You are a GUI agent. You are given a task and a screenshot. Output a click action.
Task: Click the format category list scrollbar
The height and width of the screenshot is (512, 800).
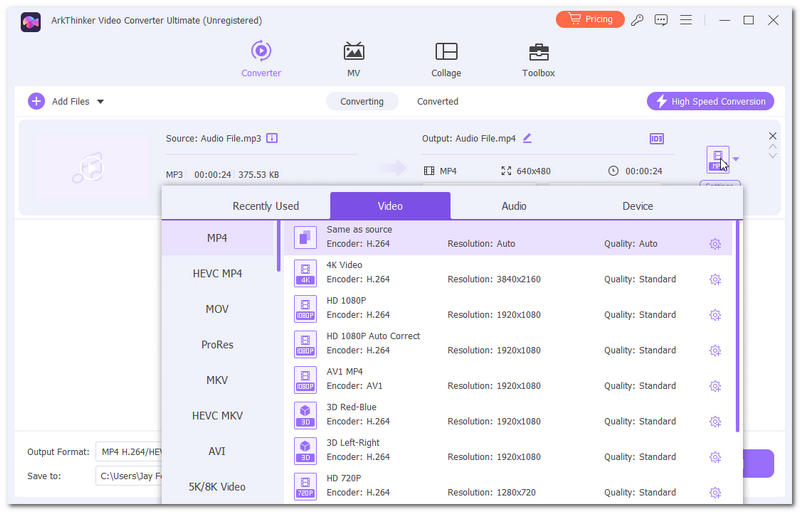coord(279,246)
